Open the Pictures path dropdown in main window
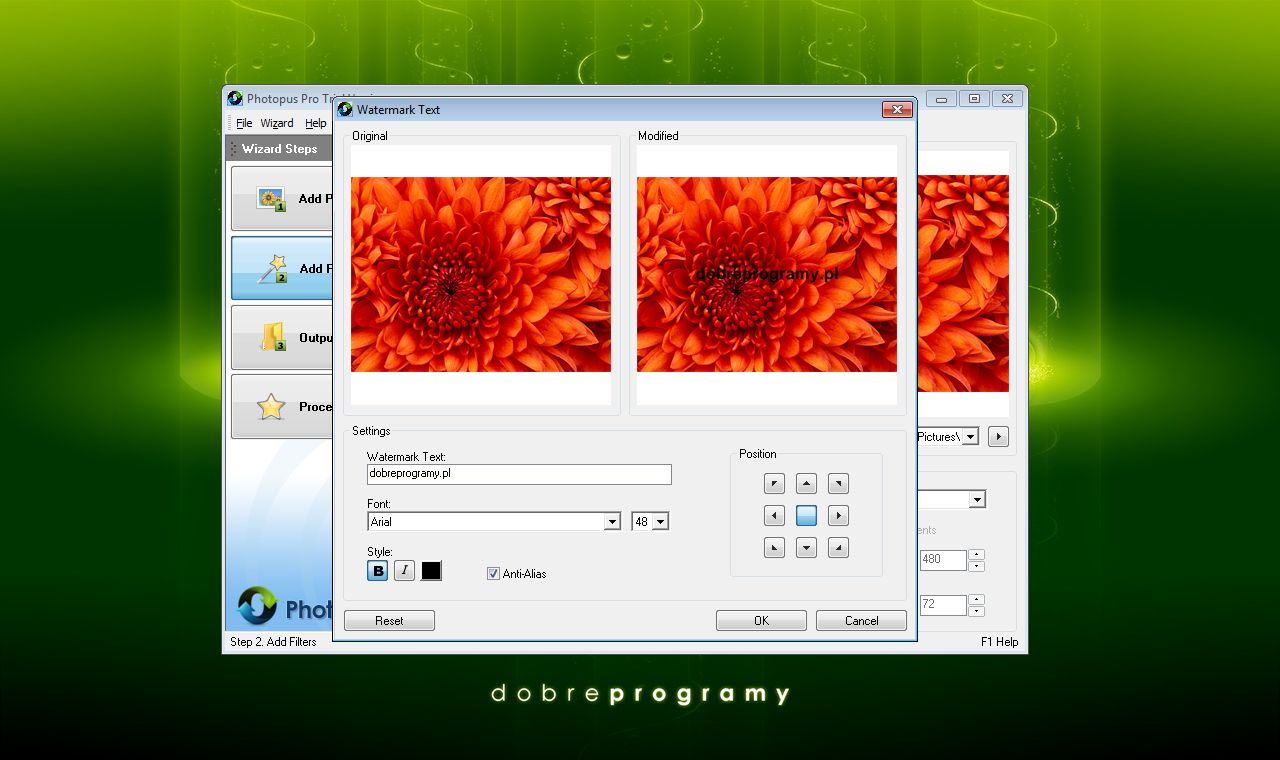The width and height of the screenshot is (1280, 760). point(970,437)
